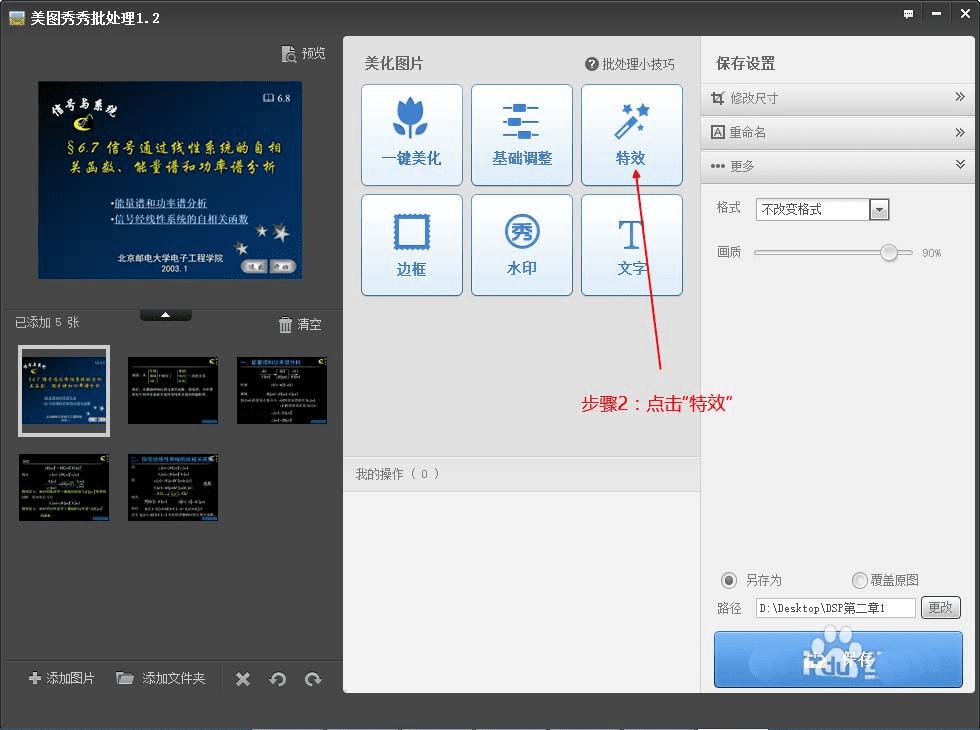Select the first thumbnail in the bottom row
The height and width of the screenshot is (730, 980).
(x=64, y=488)
